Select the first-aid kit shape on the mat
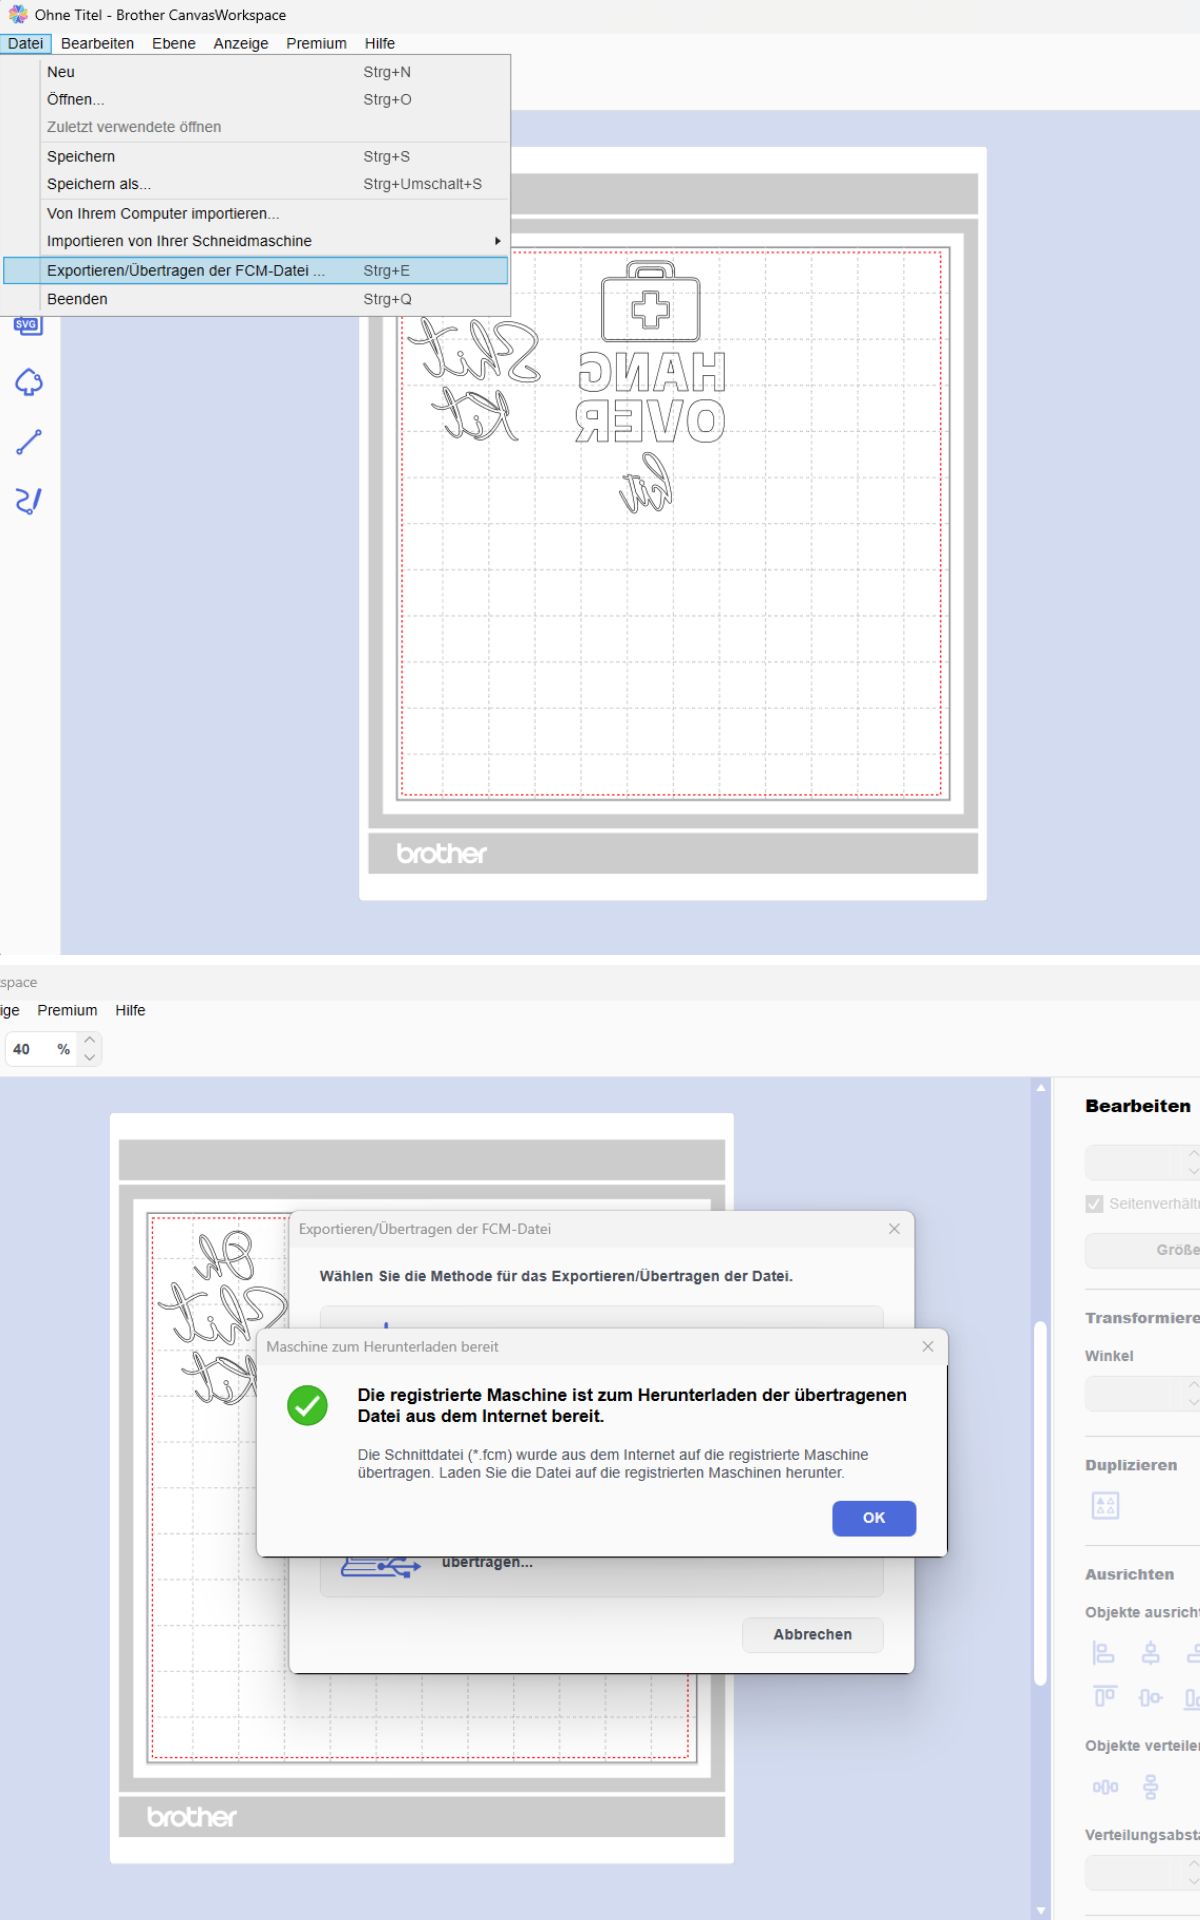The image size is (1200, 1920). point(650,302)
